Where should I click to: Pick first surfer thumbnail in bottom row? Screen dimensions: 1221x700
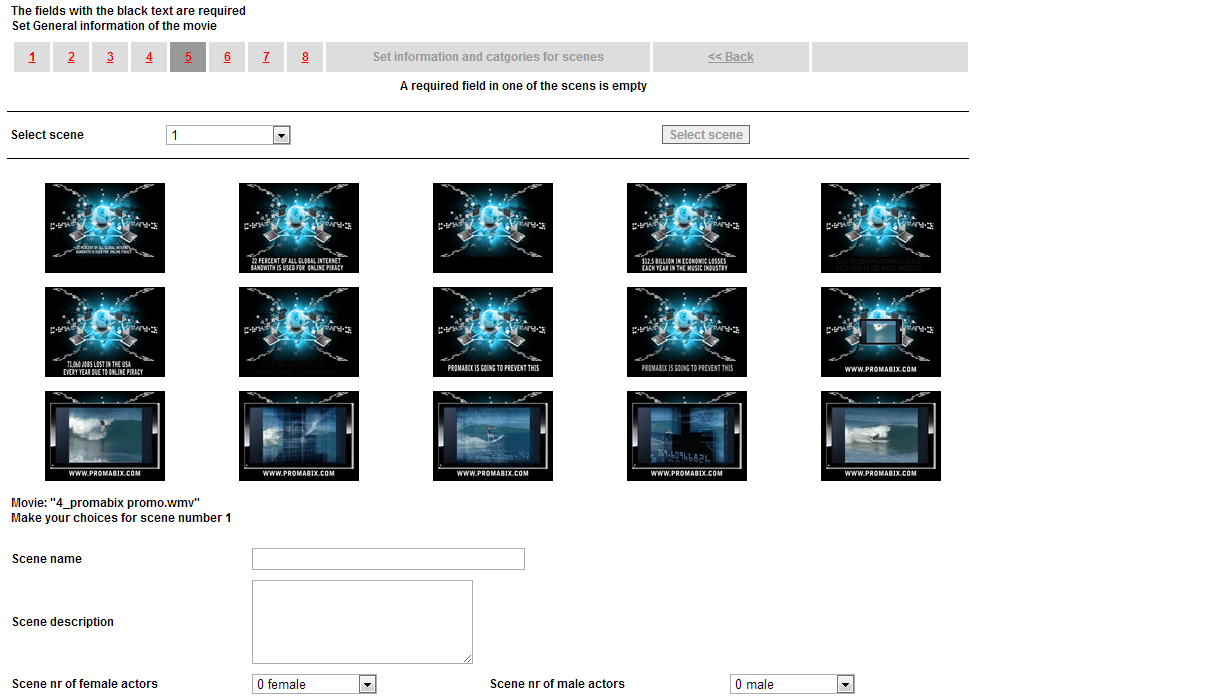coord(105,436)
